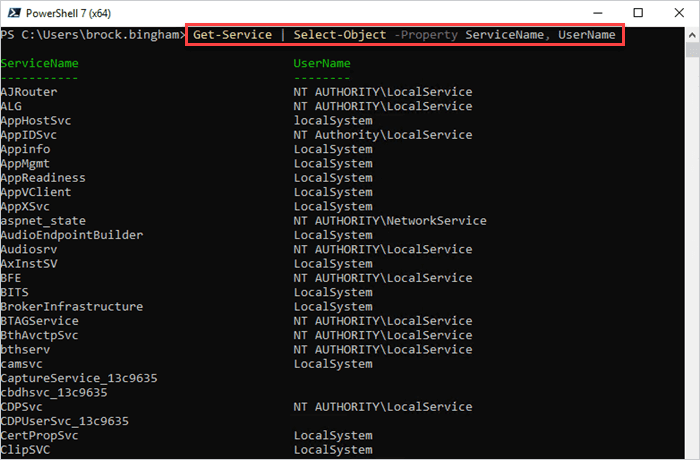Click the LocalSystem value for ClipSVC

333,449
